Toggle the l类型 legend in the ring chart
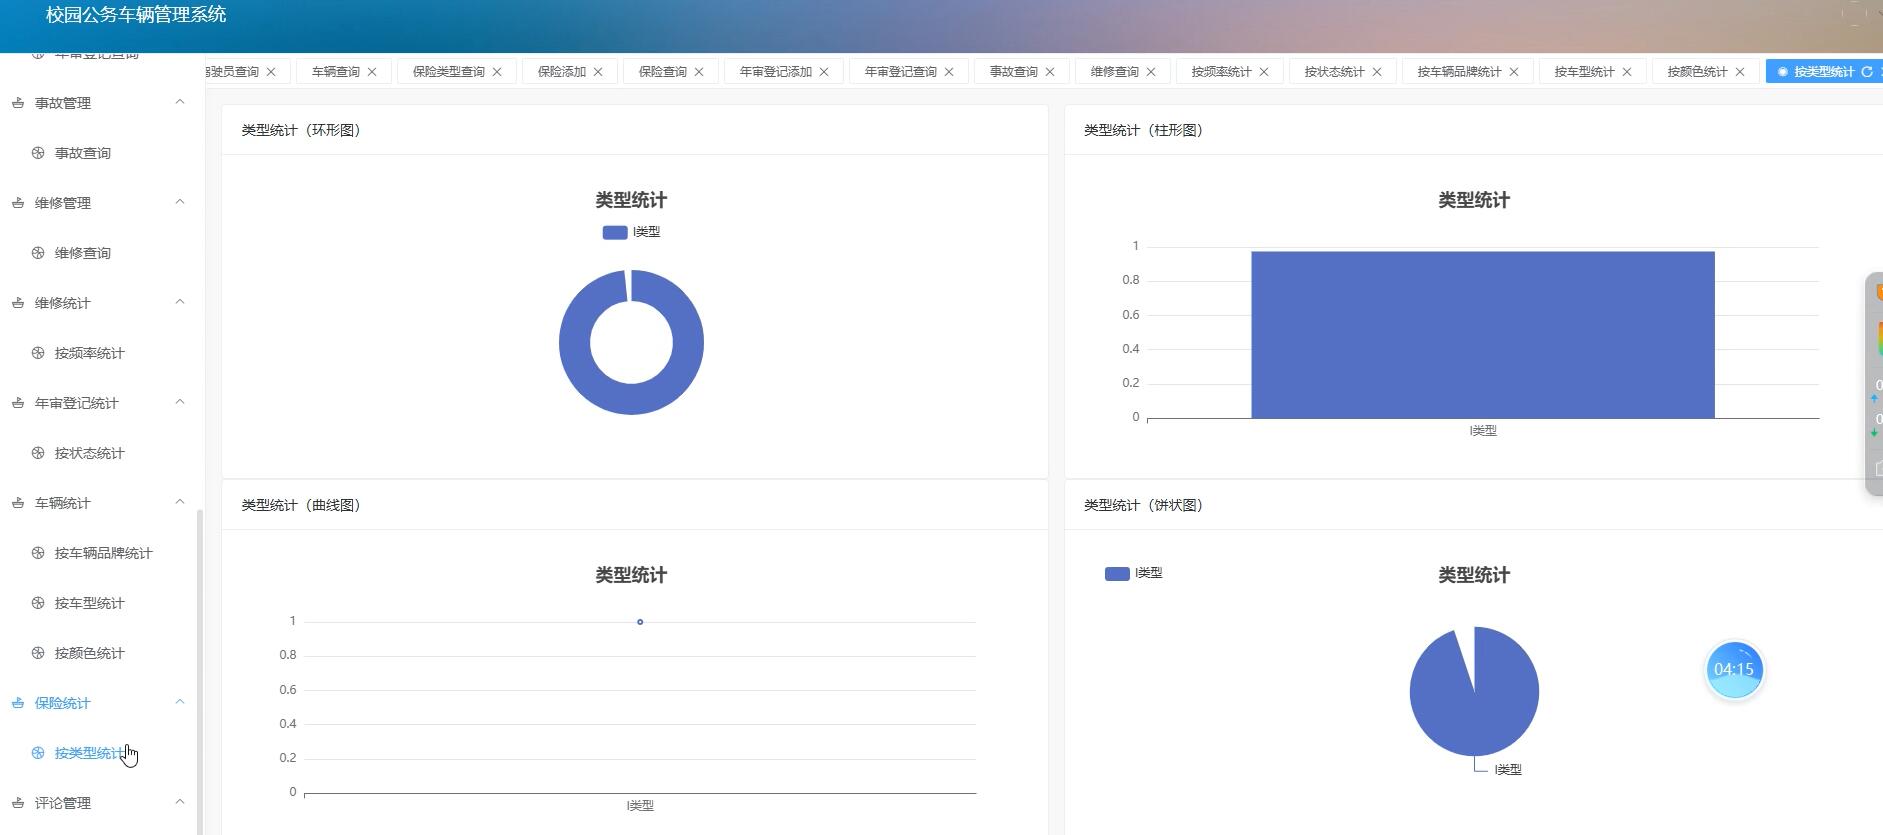This screenshot has height=835, width=1883. 631,232
